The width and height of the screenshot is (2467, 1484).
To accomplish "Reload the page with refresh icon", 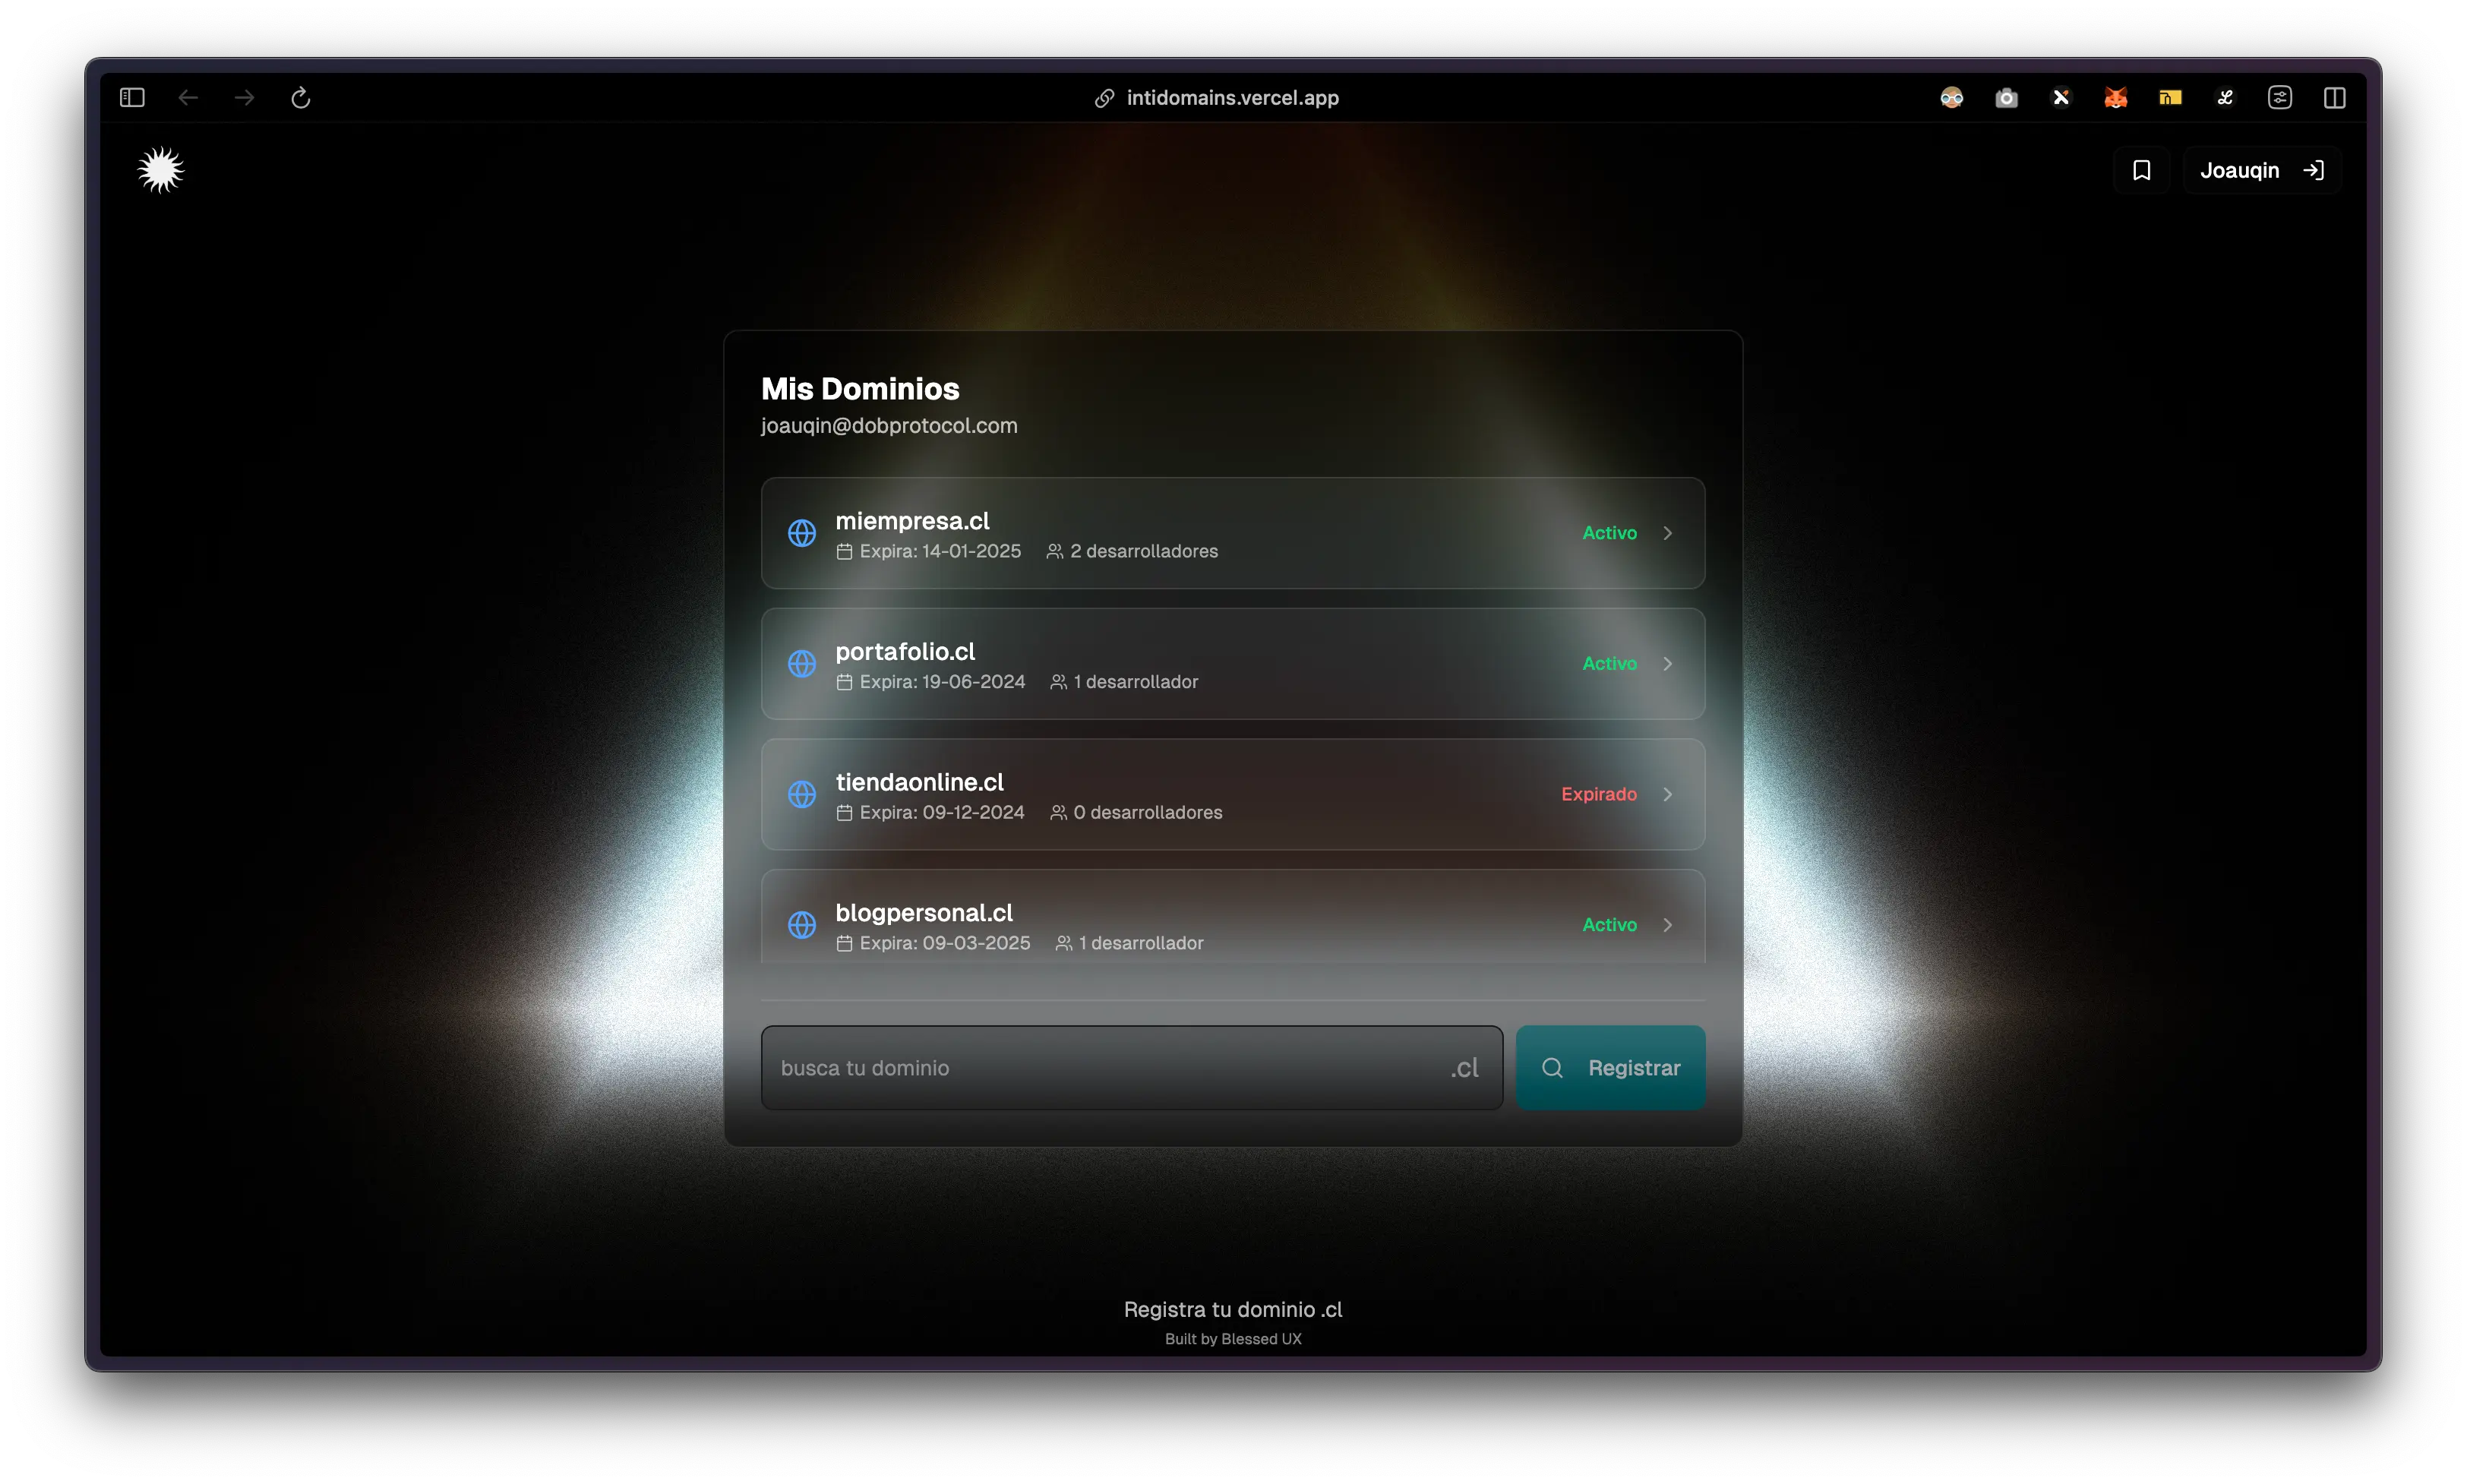I will (301, 98).
